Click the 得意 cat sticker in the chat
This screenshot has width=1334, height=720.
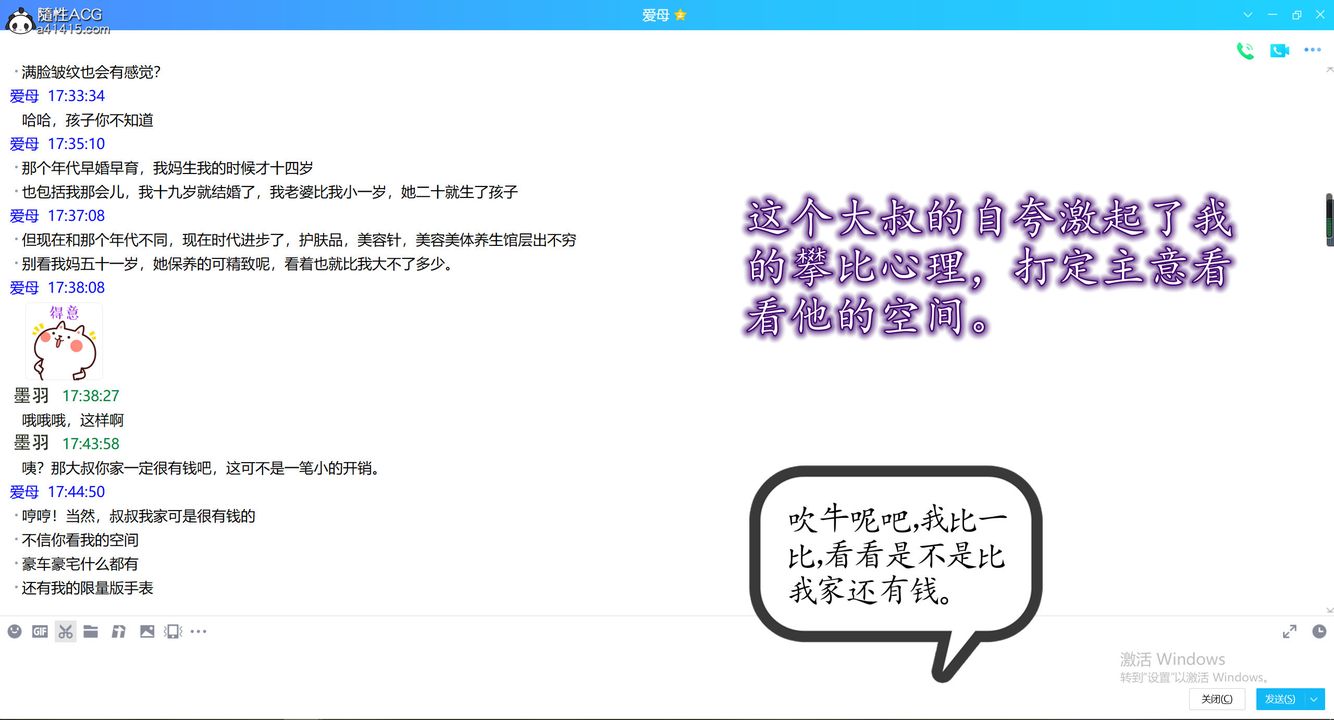[63, 342]
